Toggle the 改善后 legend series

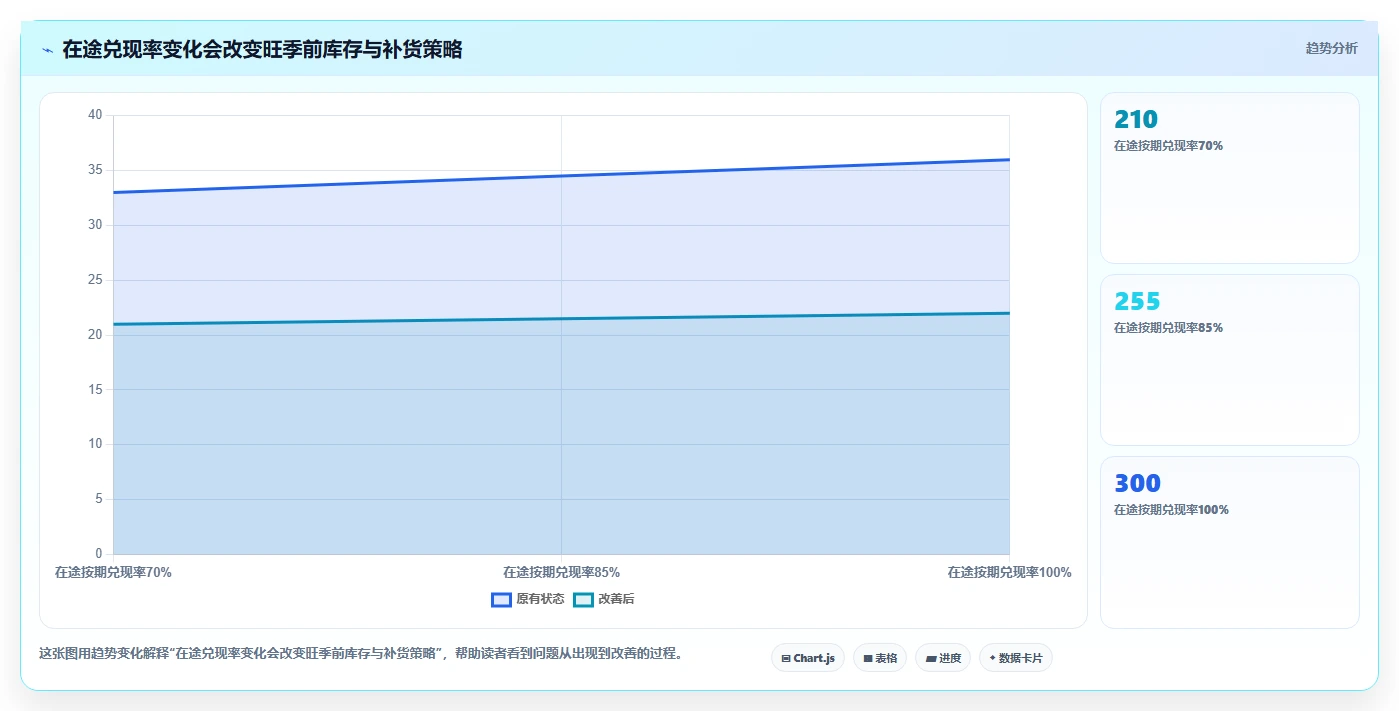[x=604, y=599]
